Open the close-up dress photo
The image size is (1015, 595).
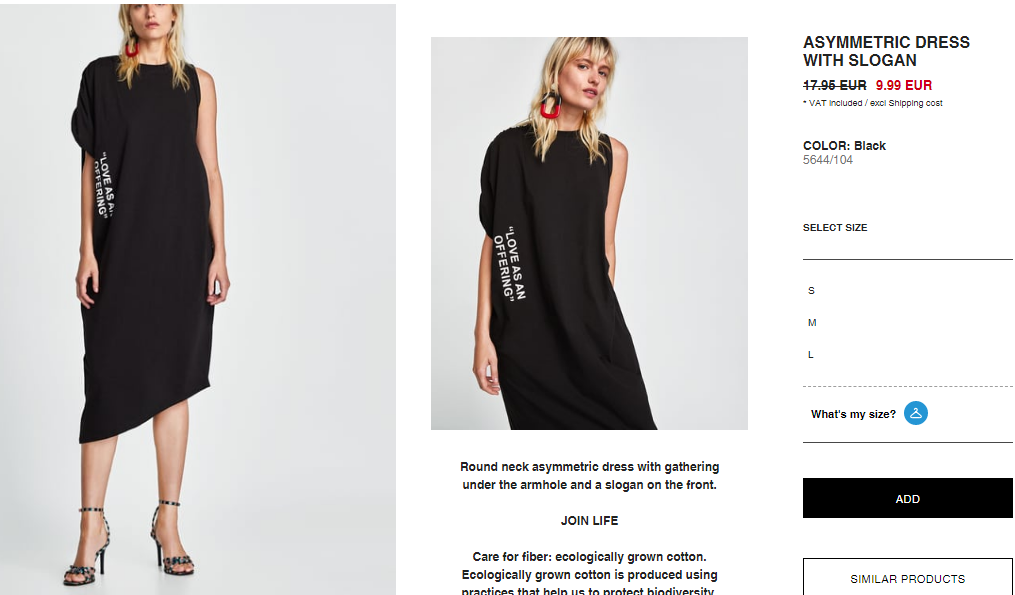(589, 233)
